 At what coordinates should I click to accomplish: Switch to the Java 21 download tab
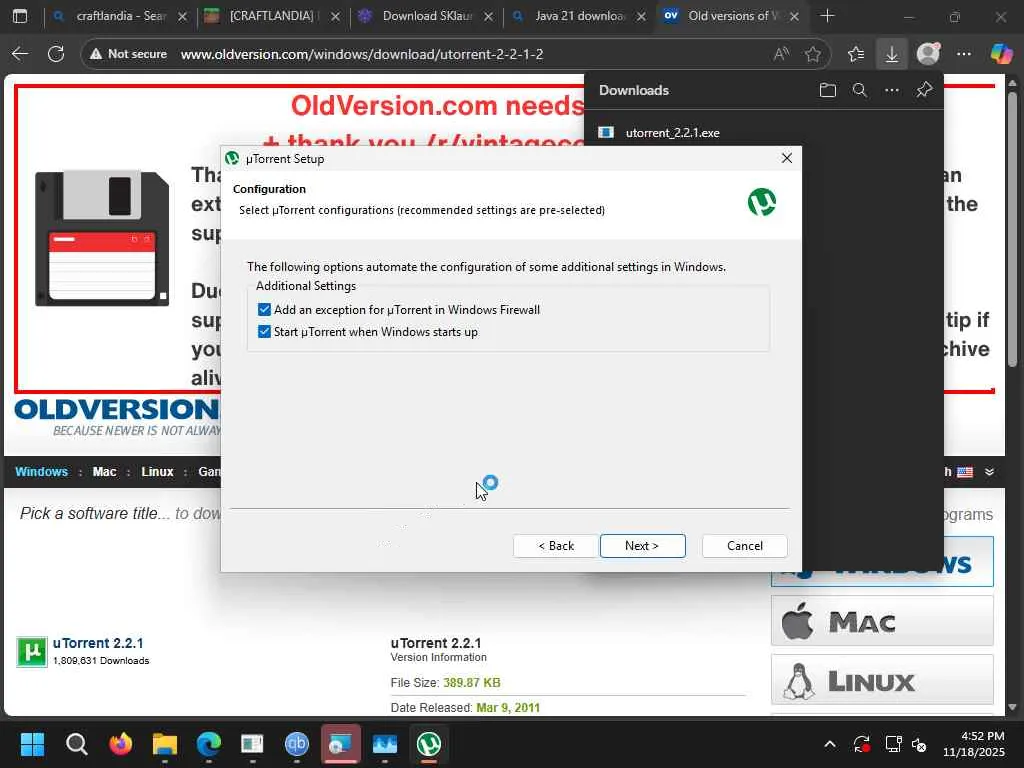coord(579,16)
